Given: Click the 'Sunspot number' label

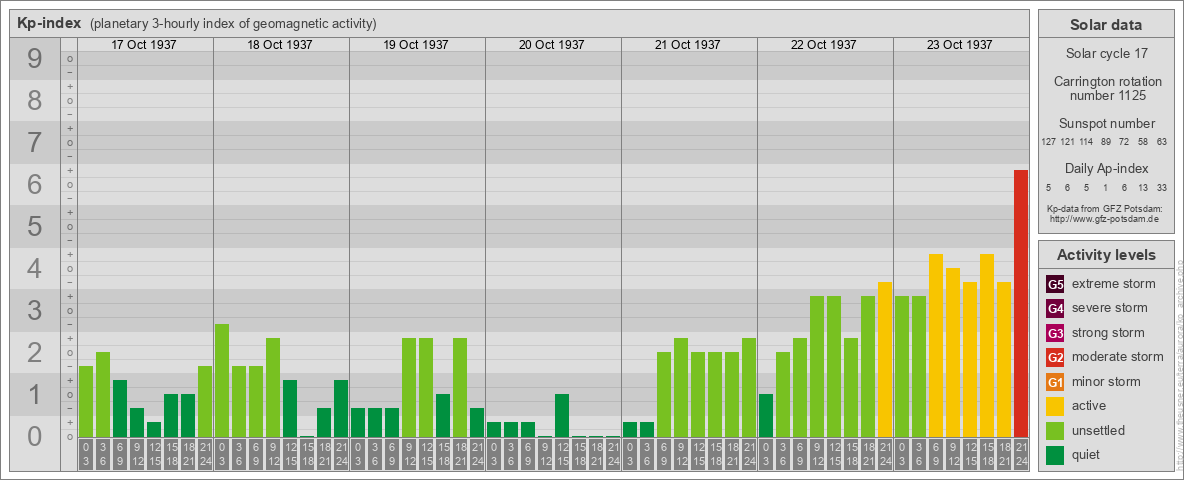Looking at the screenshot, I should click(1106, 123).
